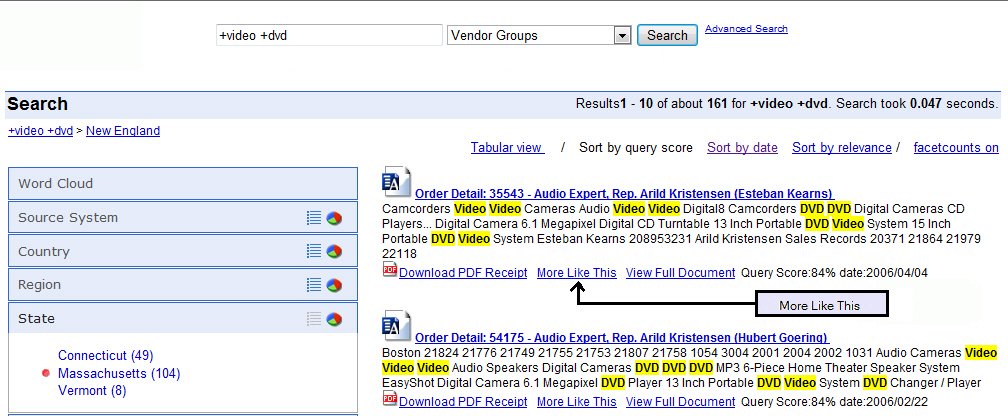Sort results by date

(x=742, y=148)
